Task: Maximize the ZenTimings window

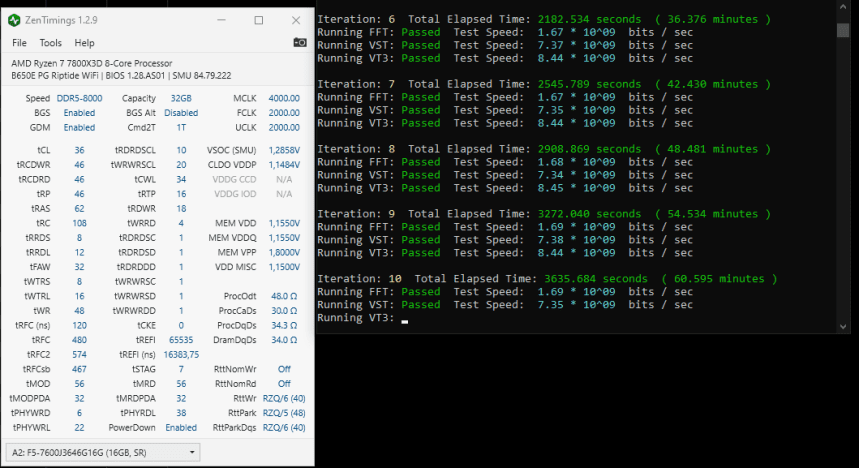Action: tap(259, 20)
